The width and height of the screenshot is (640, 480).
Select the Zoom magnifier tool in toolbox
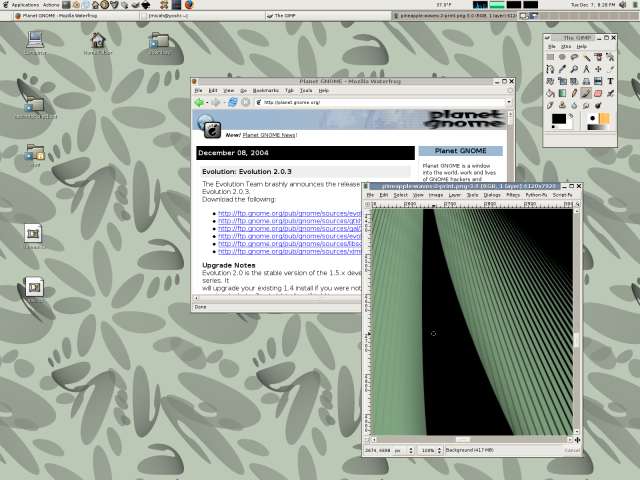pos(574,69)
